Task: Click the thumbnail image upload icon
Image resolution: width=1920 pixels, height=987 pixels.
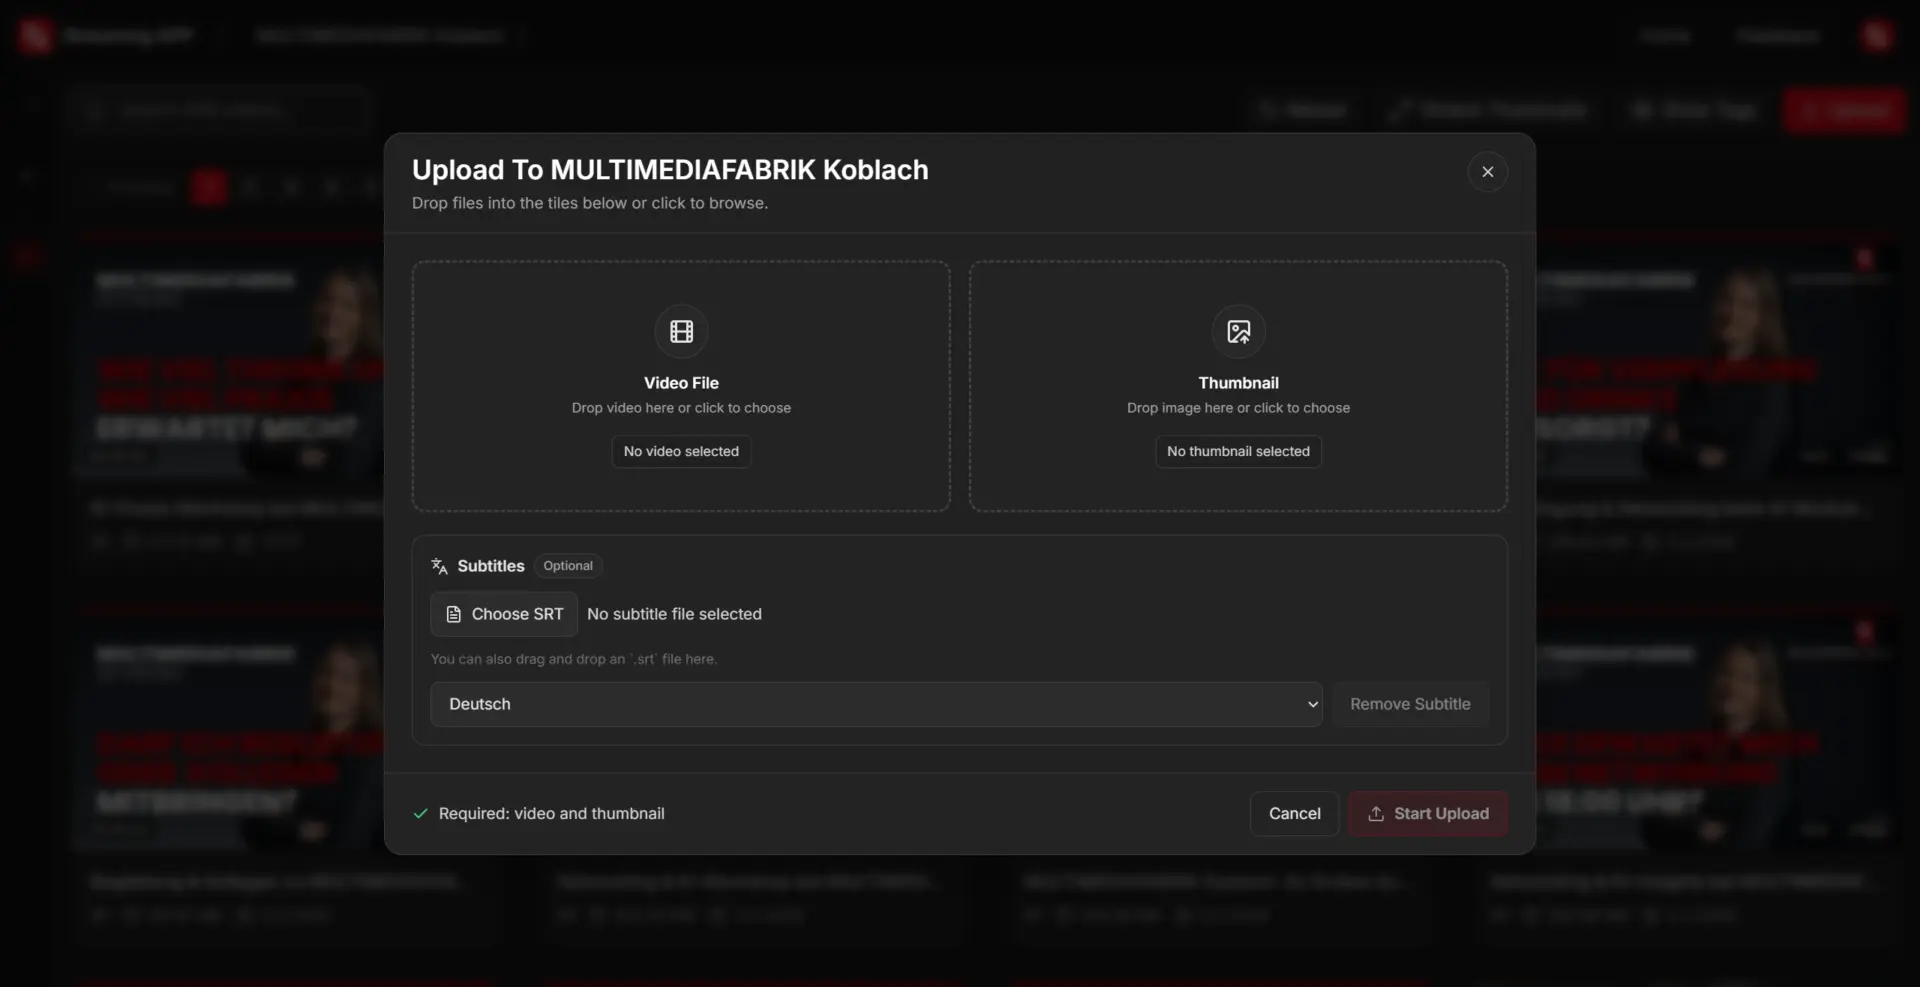Action: point(1238,332)
